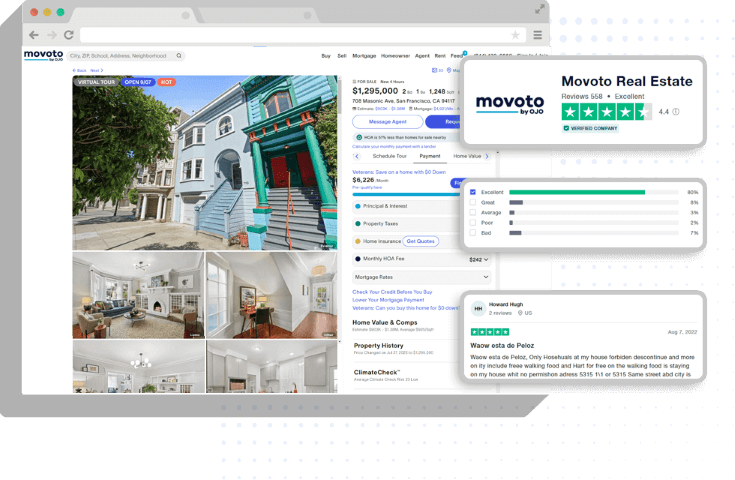
Task: Click the Back link above the photos
Action: (x=80, y=70)
